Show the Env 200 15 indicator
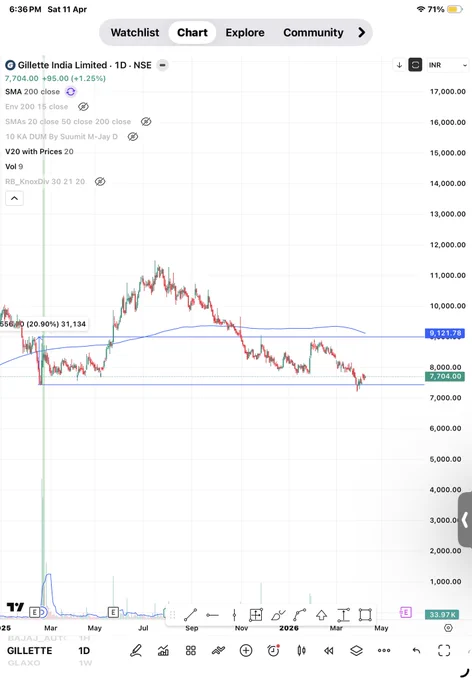This screenshot has width=472, height=680. click(x=83, y=106)
